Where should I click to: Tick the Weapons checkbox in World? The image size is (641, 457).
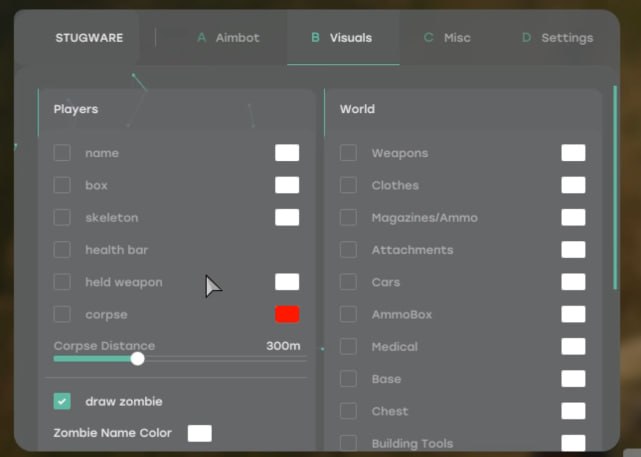348,153
